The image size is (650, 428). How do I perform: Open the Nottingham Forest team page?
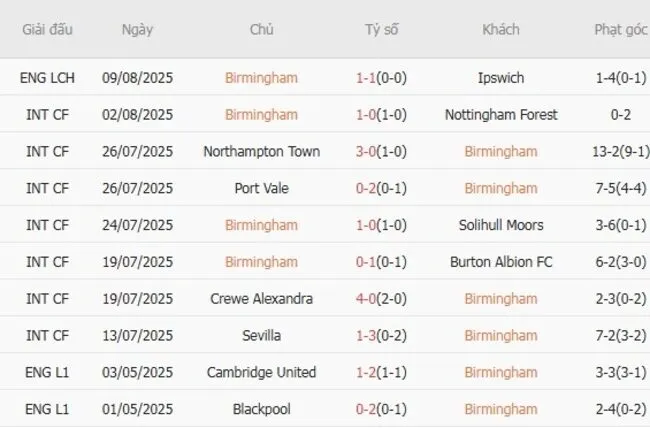(x=501, y=115)
